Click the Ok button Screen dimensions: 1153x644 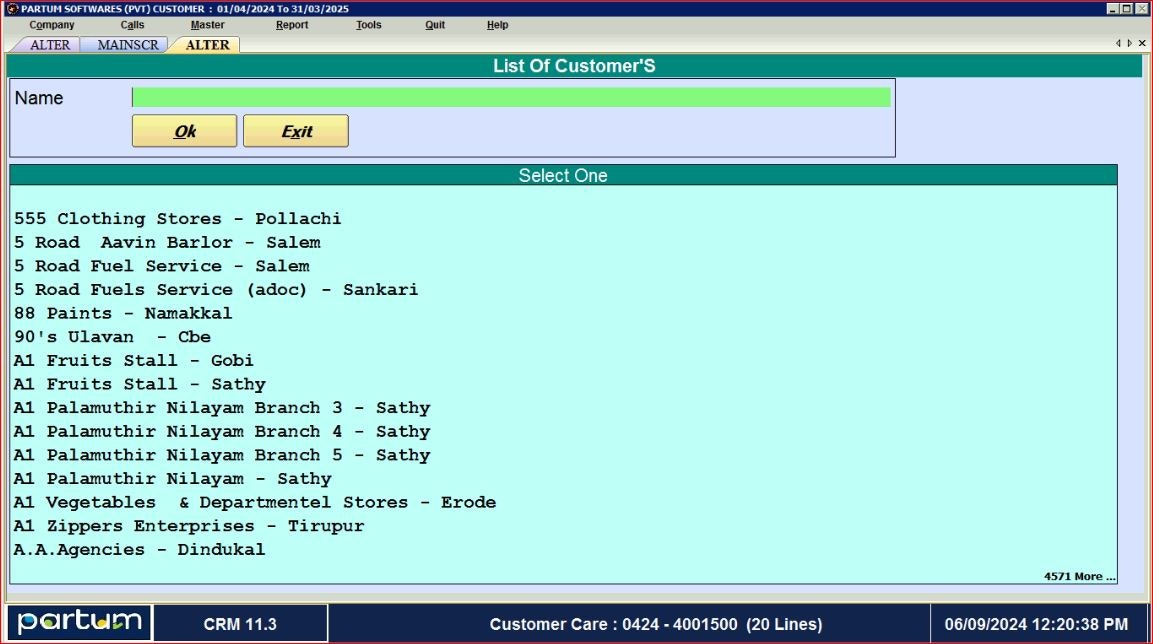[x=184, y=130]
